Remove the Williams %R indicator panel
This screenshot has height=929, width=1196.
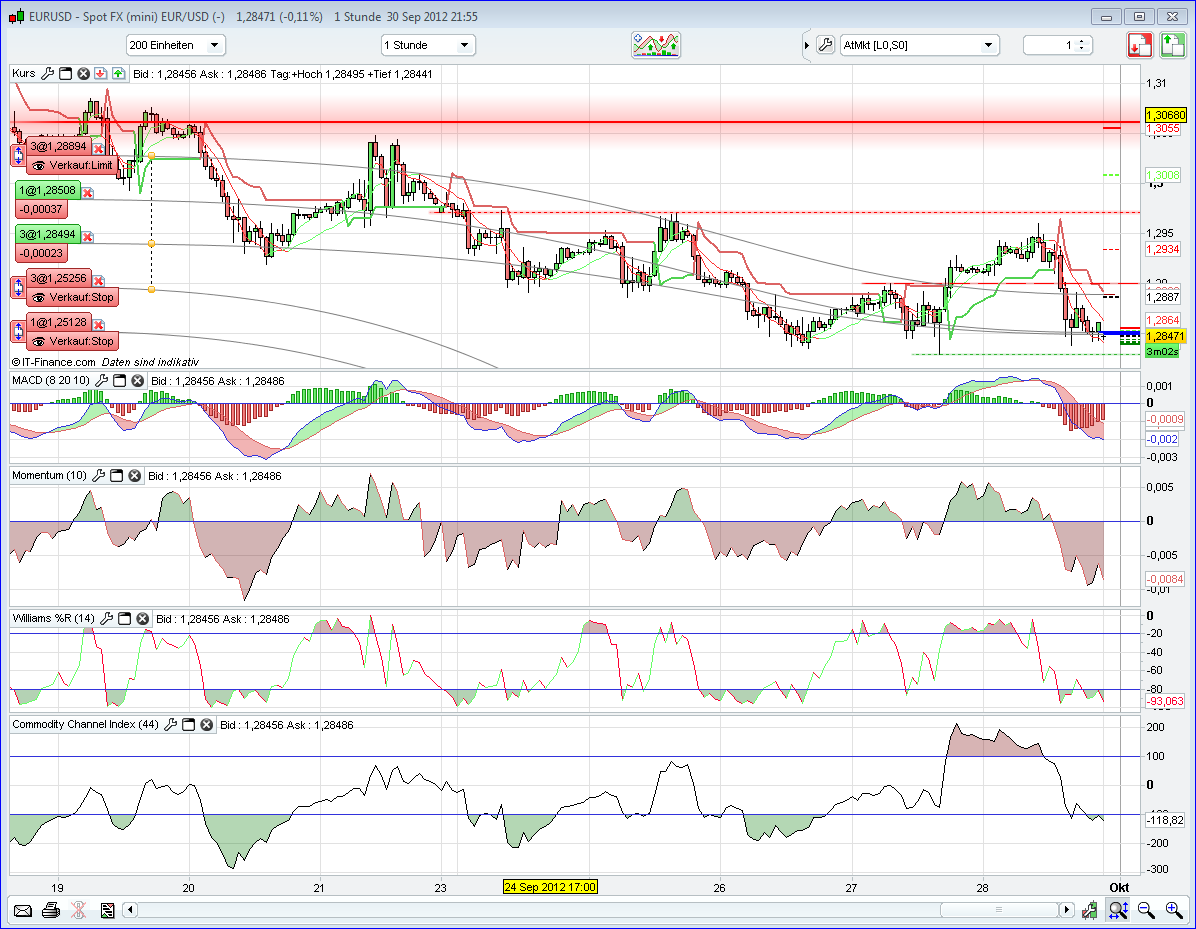pyautogui.click(x=143, y=619)
